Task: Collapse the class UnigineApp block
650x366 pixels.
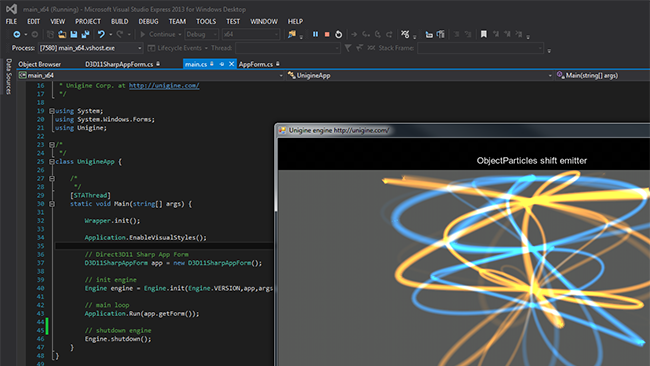Action: [52, 162]
